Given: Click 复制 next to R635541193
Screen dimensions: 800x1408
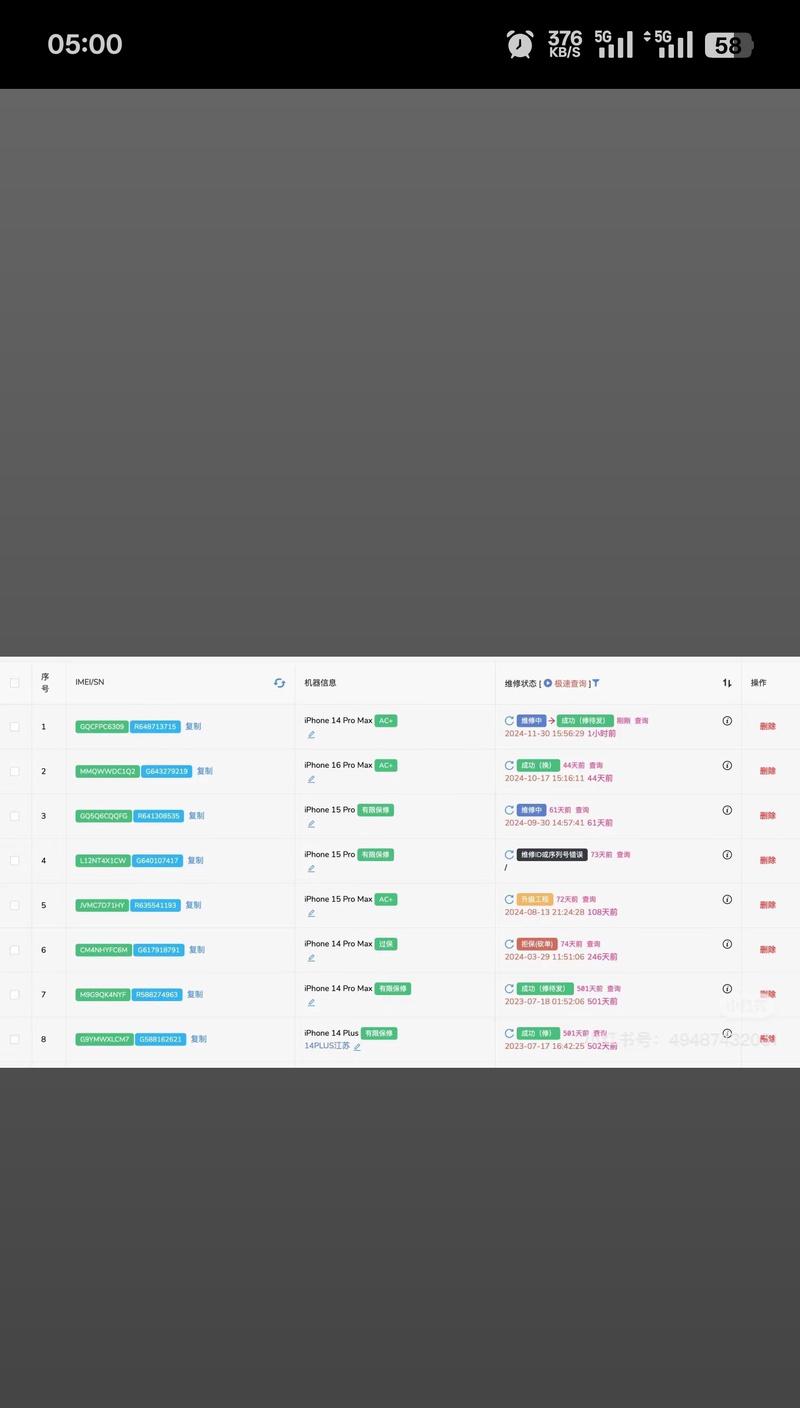Looking at the screenshot, I should point(193,905).
